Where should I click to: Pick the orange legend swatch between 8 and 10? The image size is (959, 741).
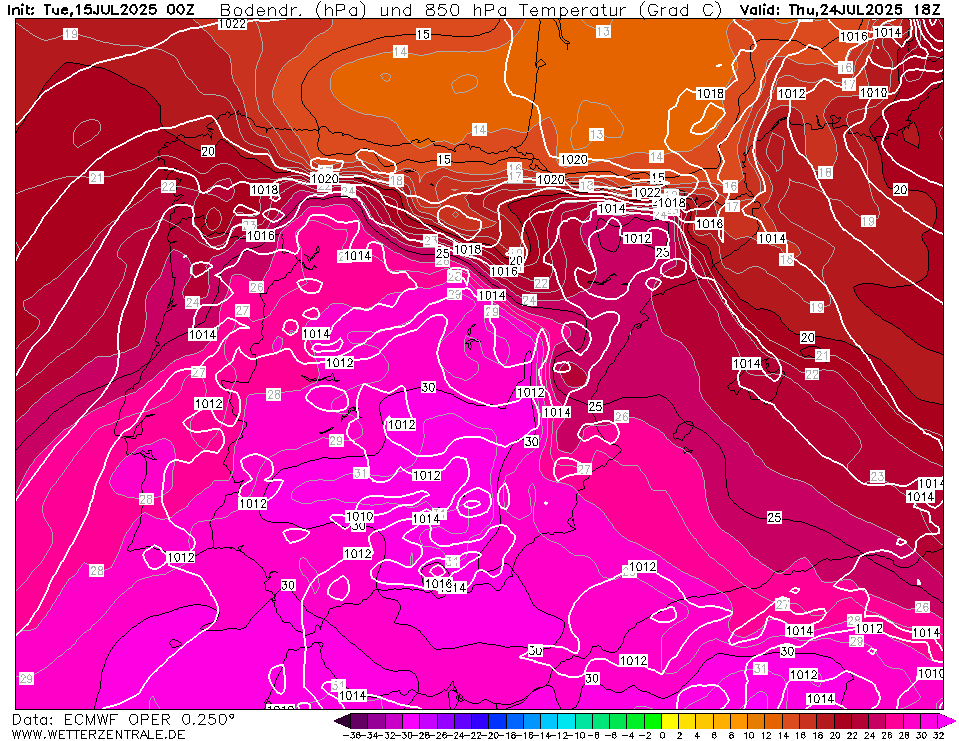[739, 721]
